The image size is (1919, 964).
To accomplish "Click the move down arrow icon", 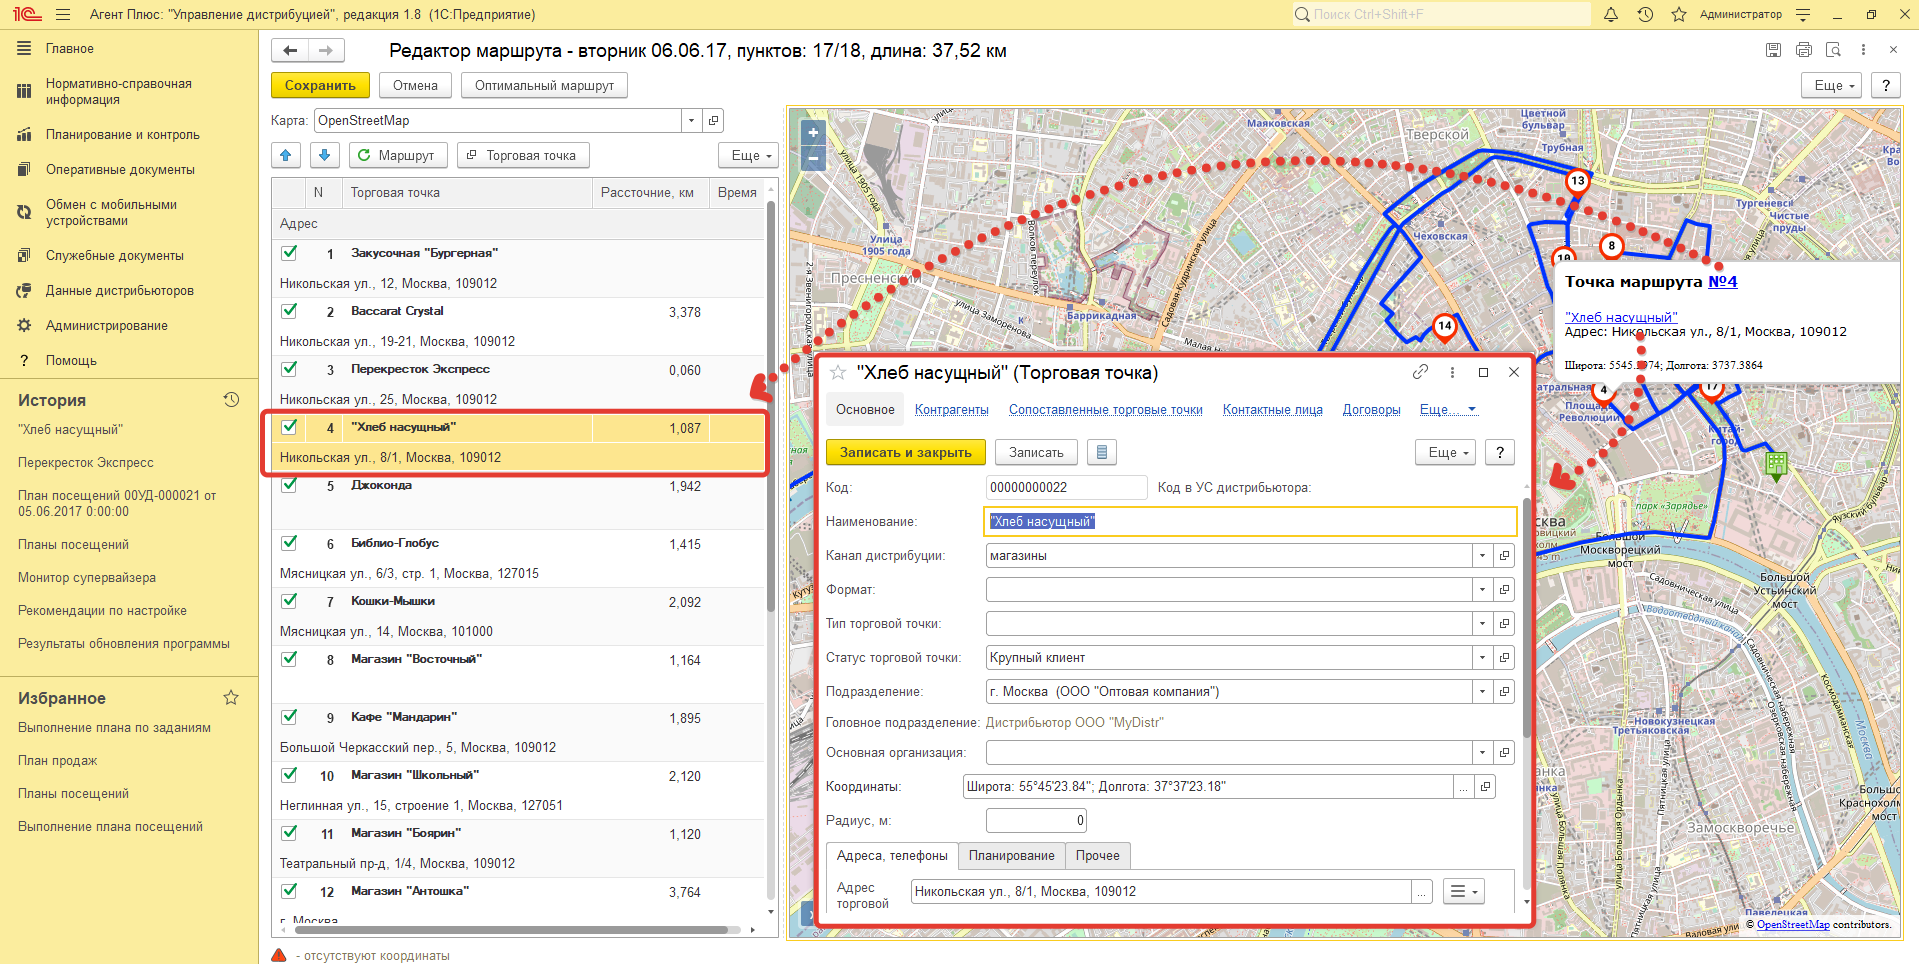I will tap(324, 155).
